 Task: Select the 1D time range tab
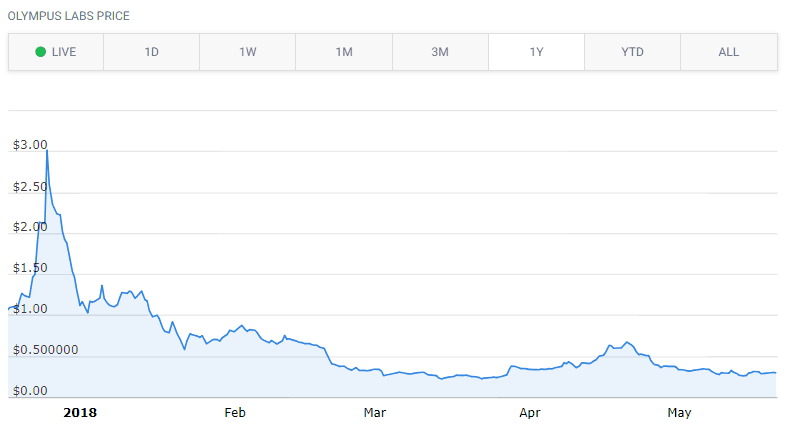(x=152, y=52)
